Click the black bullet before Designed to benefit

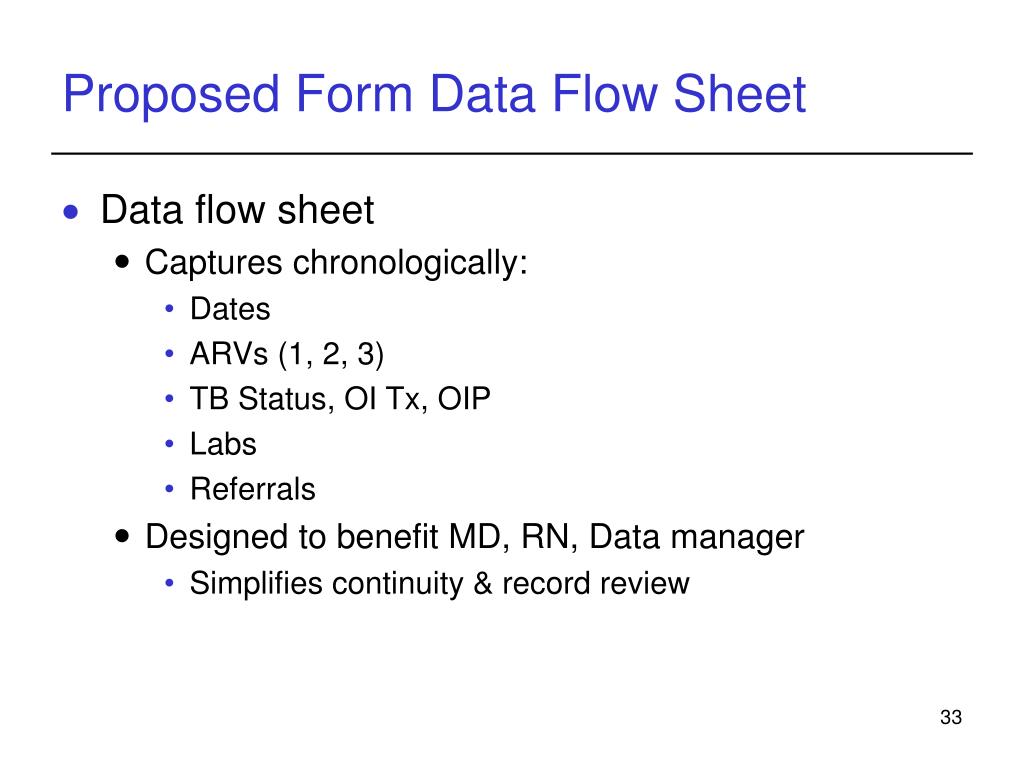tap(121, 536)
